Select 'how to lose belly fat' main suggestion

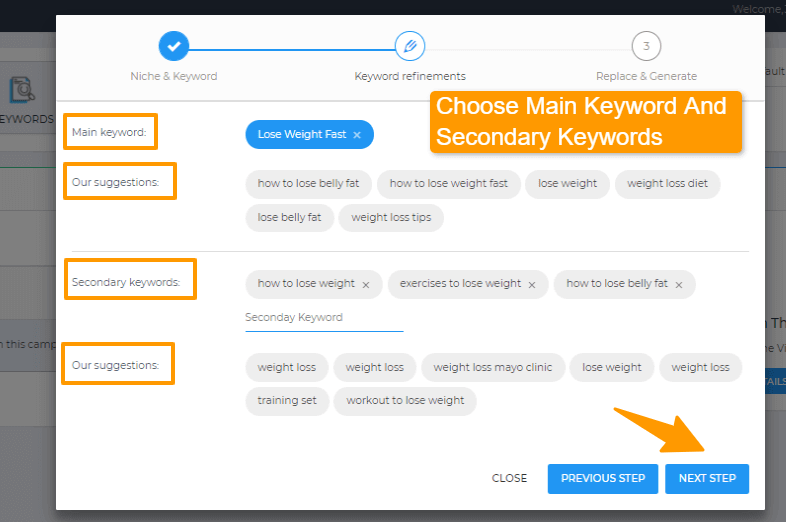(309, 184)
